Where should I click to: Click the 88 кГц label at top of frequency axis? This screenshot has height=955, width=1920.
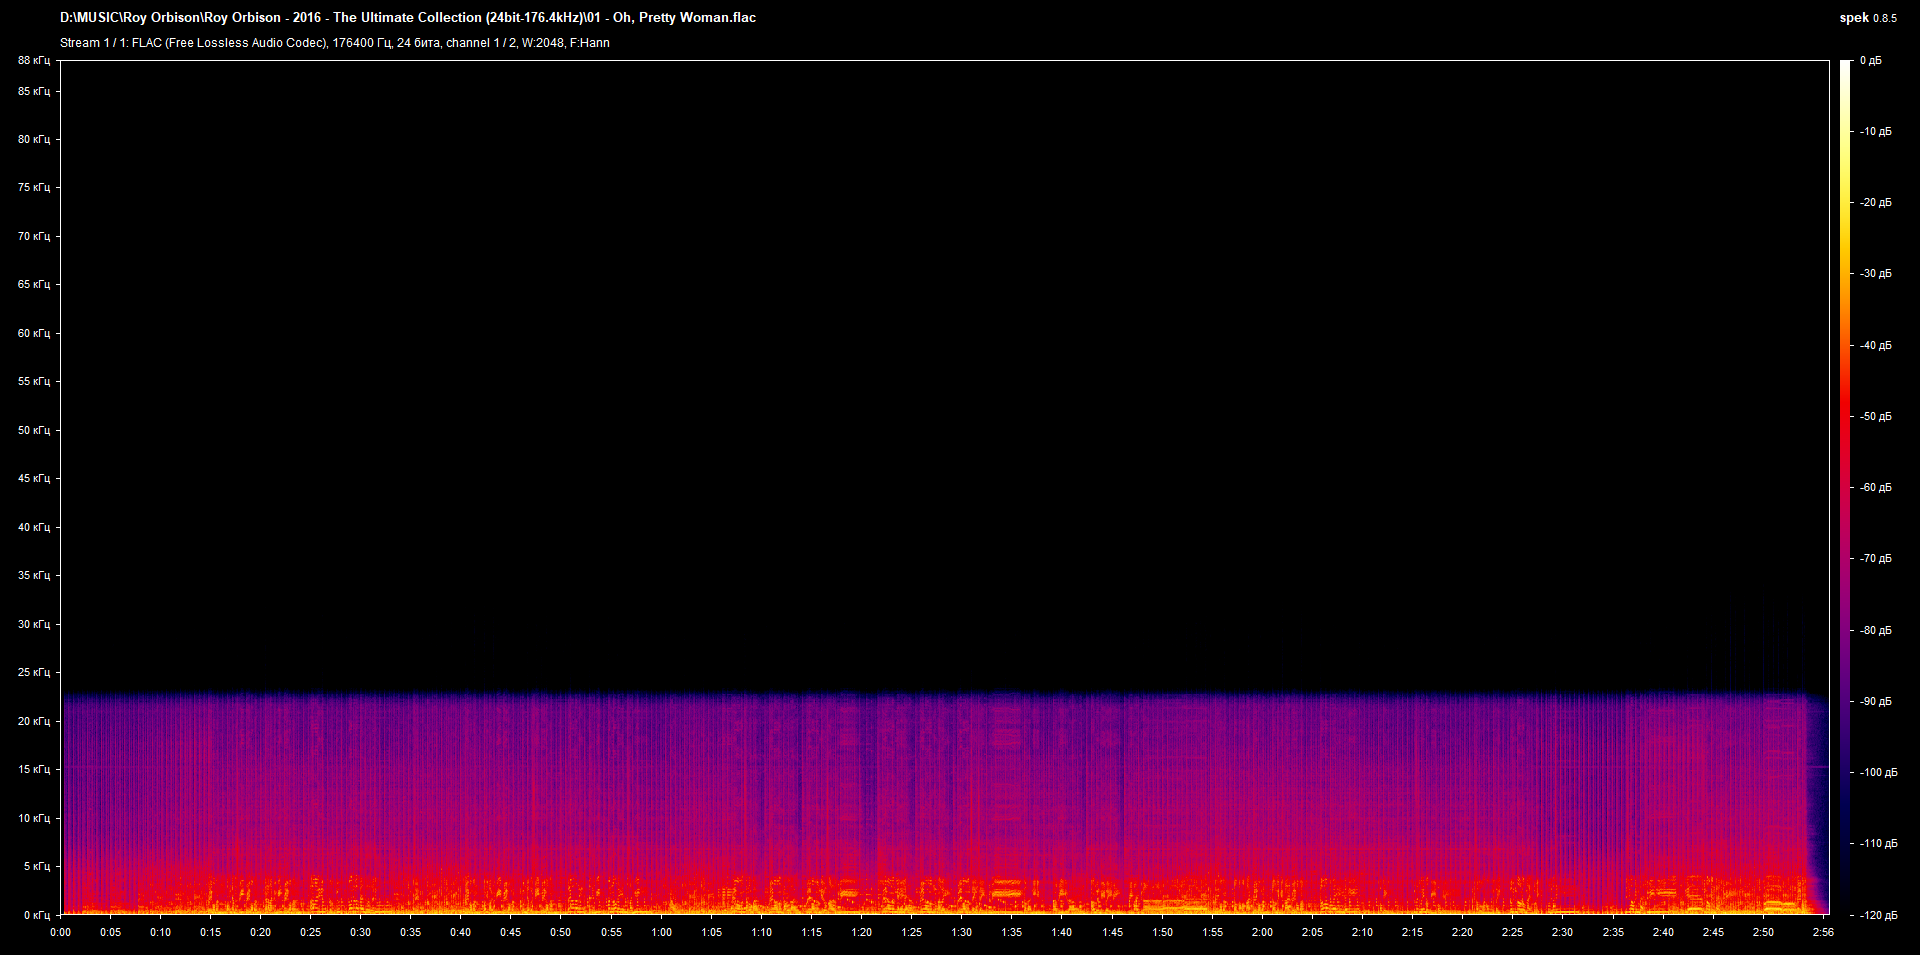33,60
